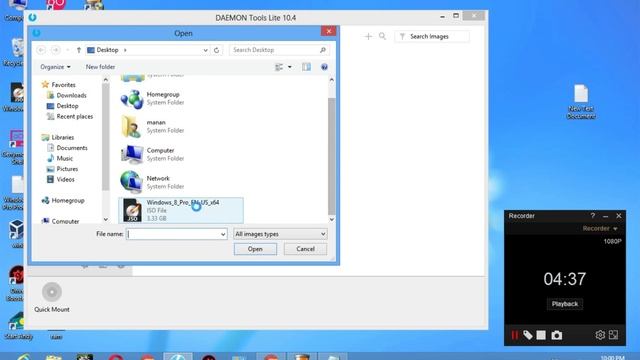Click the file list vertical scrollbar
This screenshot has height=360, width=640.
pyautogui.click(x=331, y=155)
